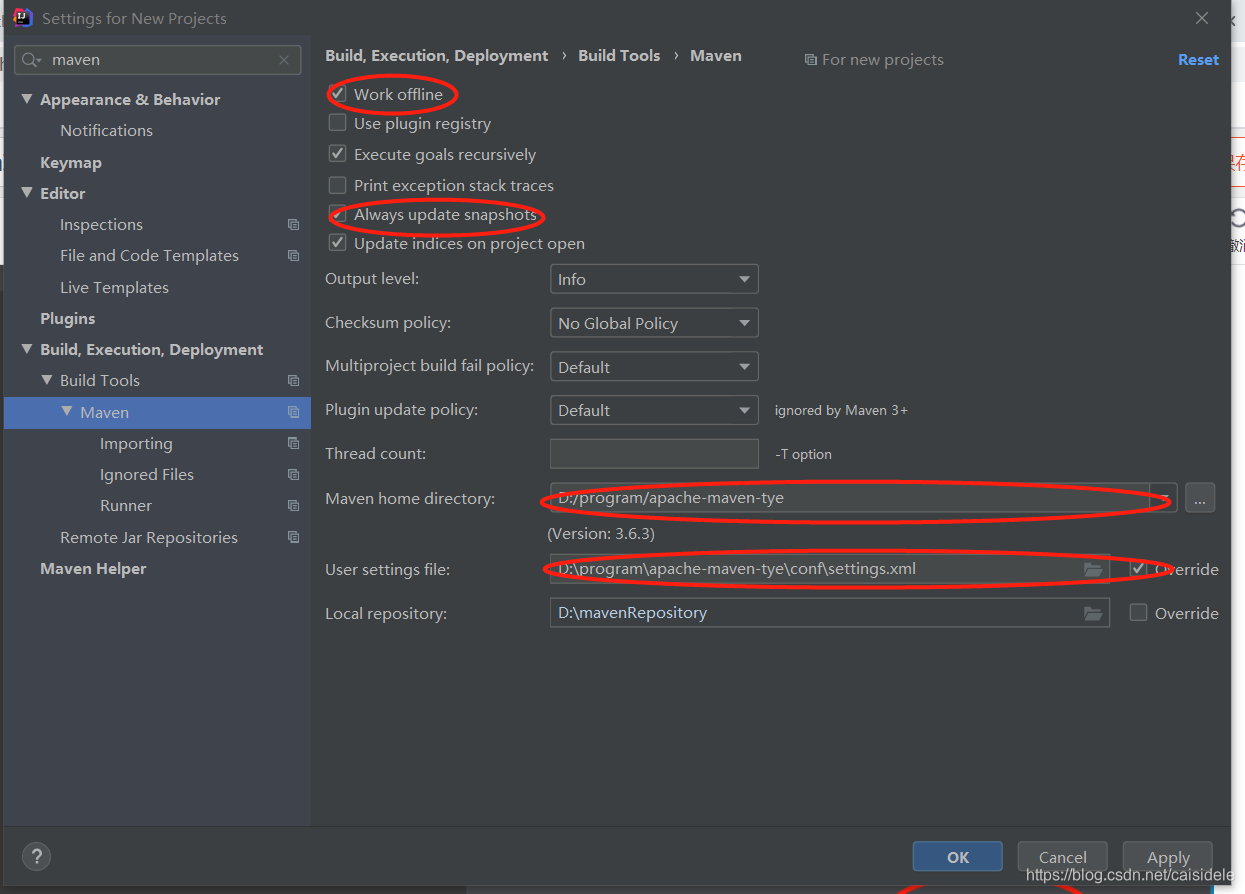Click the search magnifier icon in settings search
The height and width of the screenshot is (894, 1245).
point(32,60)
